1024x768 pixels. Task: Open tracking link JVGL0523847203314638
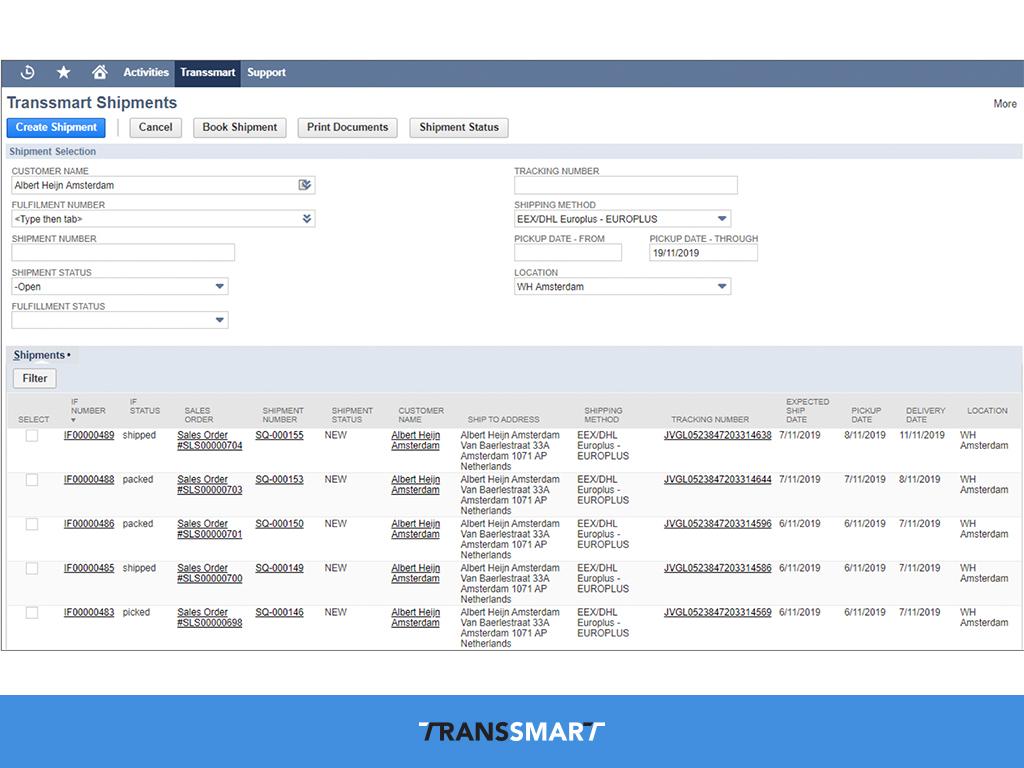pos(717,436)
